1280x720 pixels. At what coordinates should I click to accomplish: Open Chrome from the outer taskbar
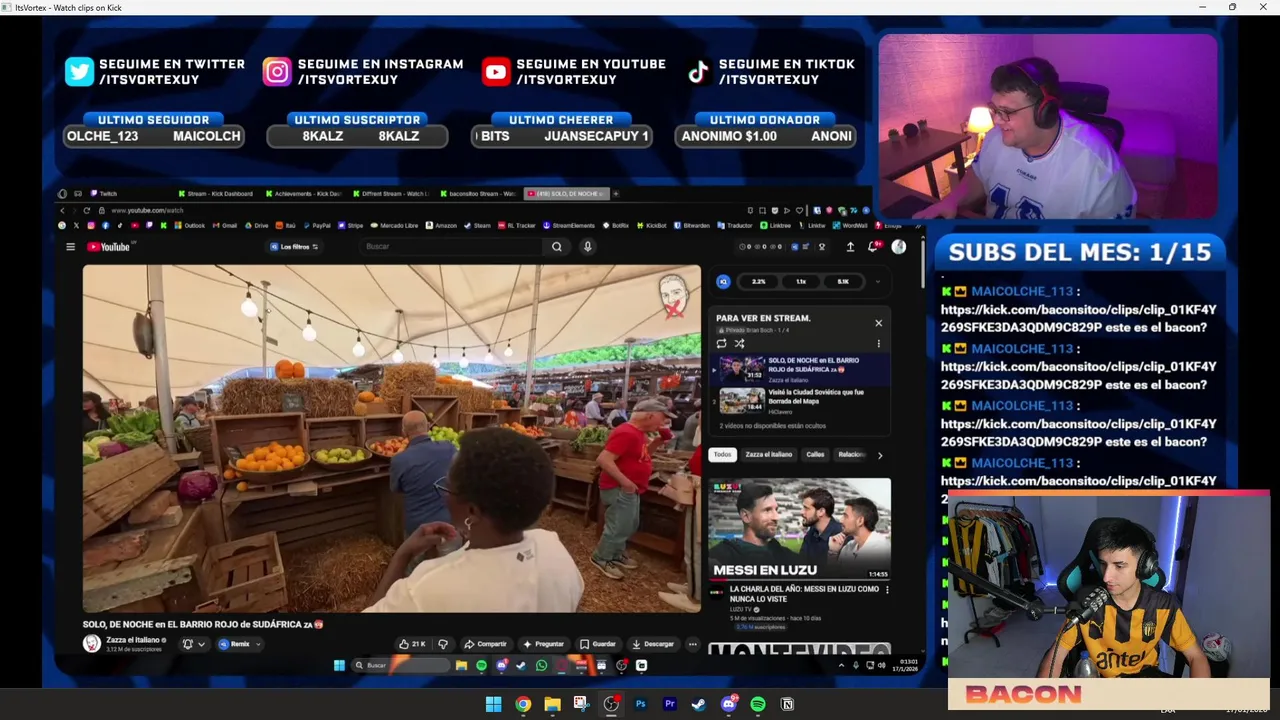click(x=523, y=704)
